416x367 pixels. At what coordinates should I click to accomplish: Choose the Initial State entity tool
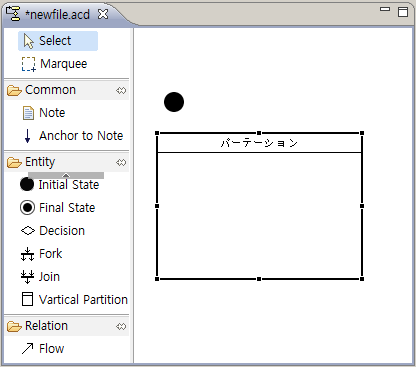tap(60, 184)
